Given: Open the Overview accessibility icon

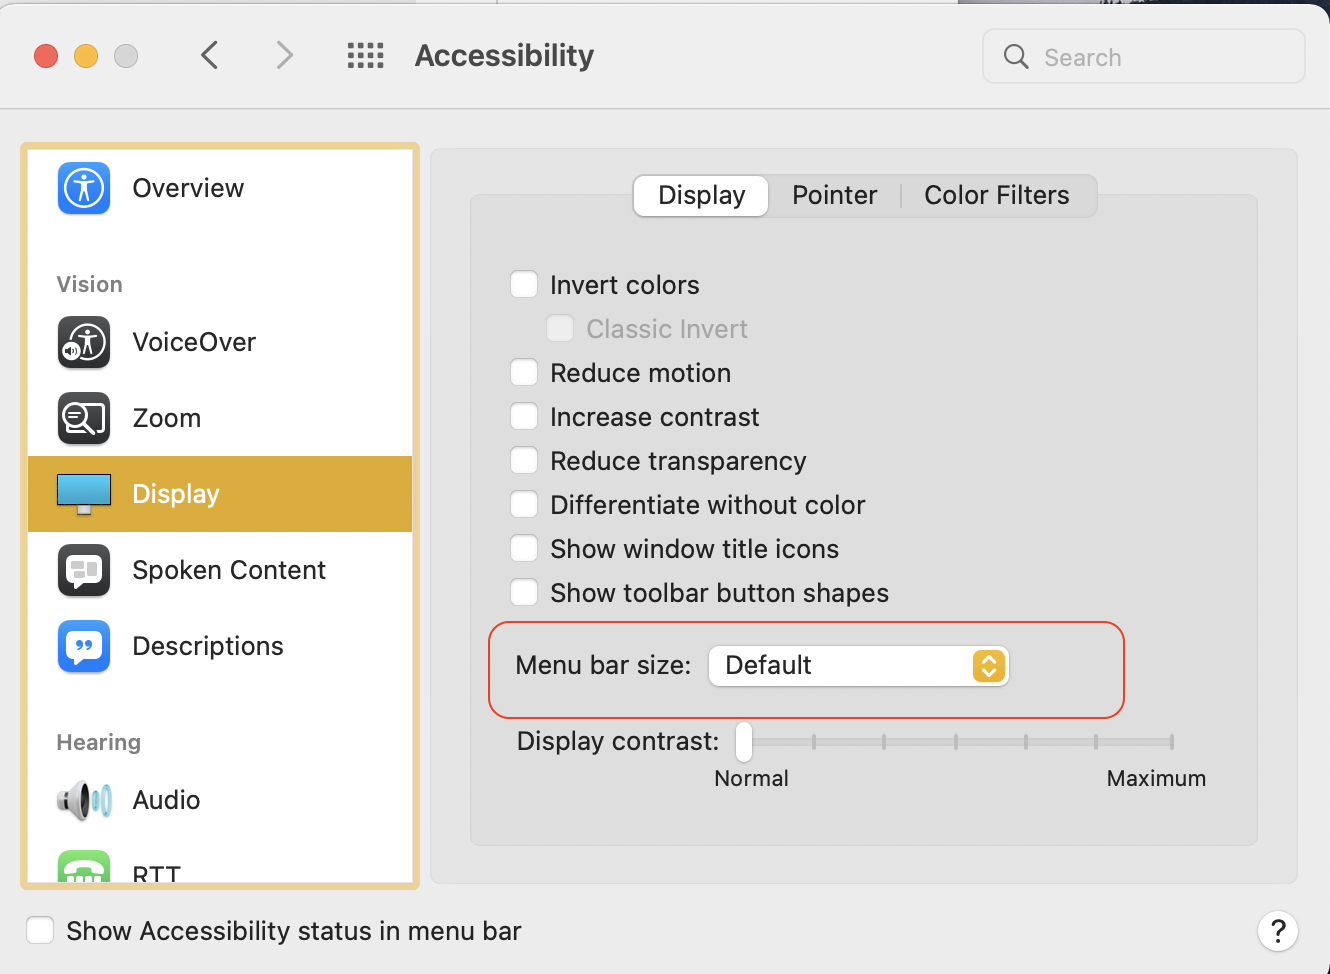Looking at the screenshot, I should click(x=84, y=188).
